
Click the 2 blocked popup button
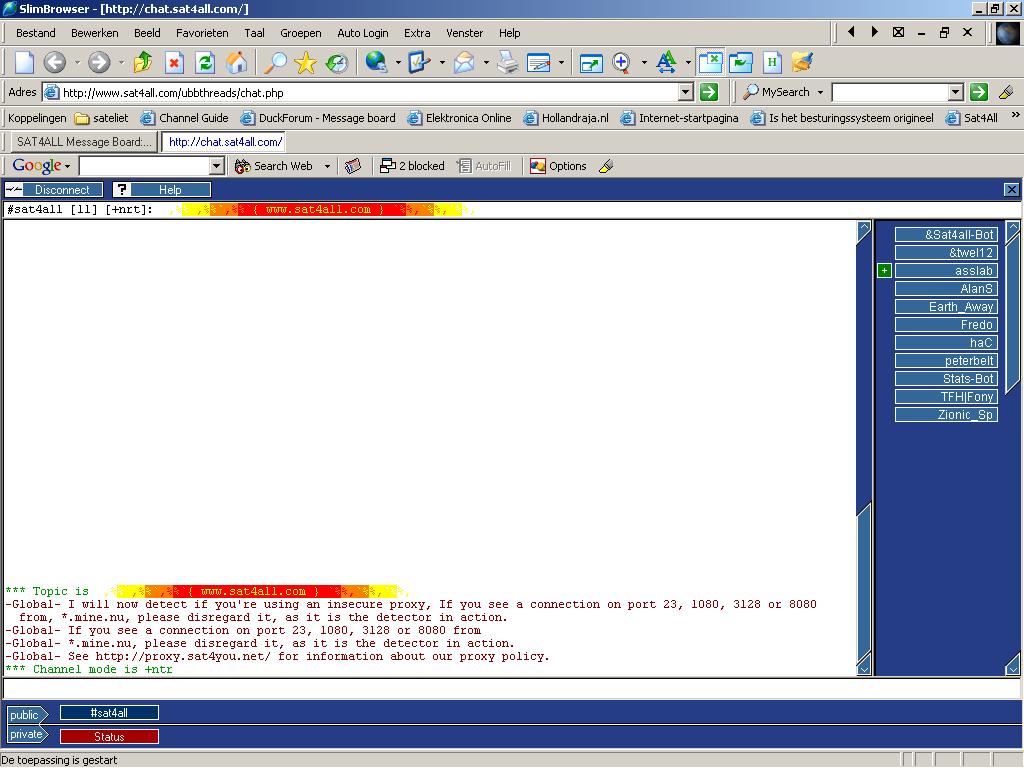pyautogui.click(x=412, y=166)
